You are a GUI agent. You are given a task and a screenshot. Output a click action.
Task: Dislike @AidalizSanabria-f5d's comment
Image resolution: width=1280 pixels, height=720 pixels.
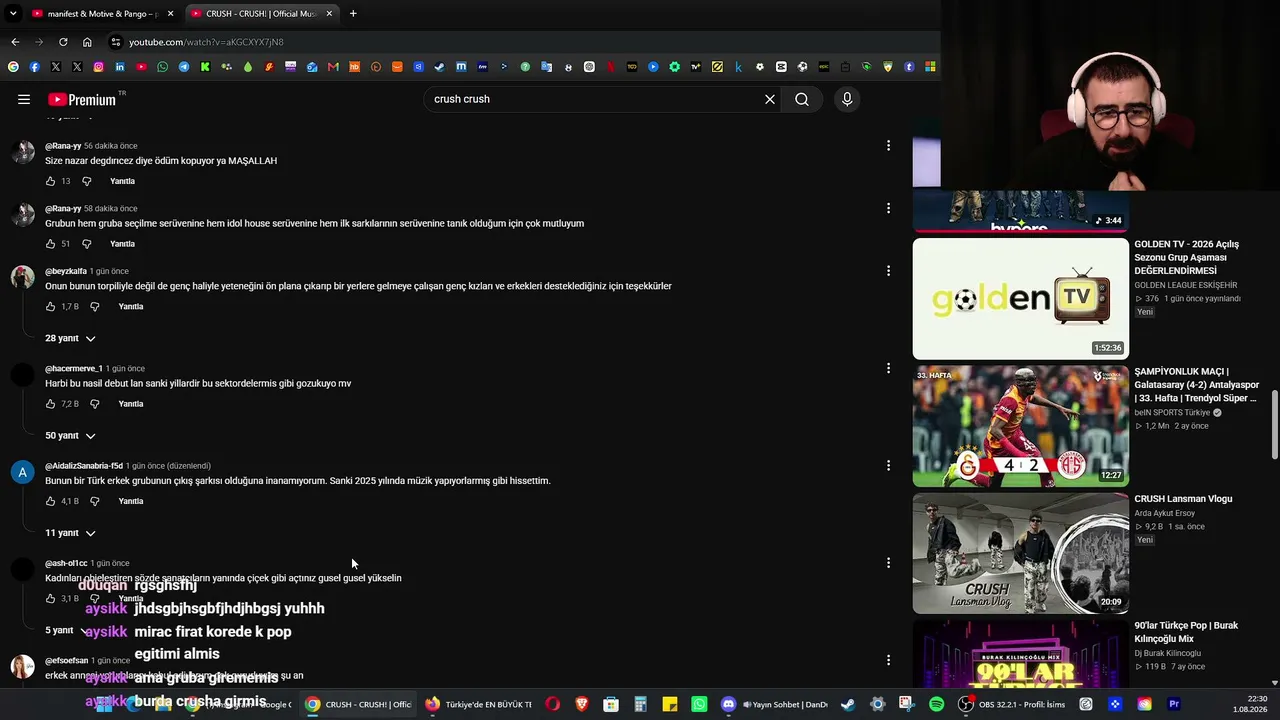(x=95, y=501)
